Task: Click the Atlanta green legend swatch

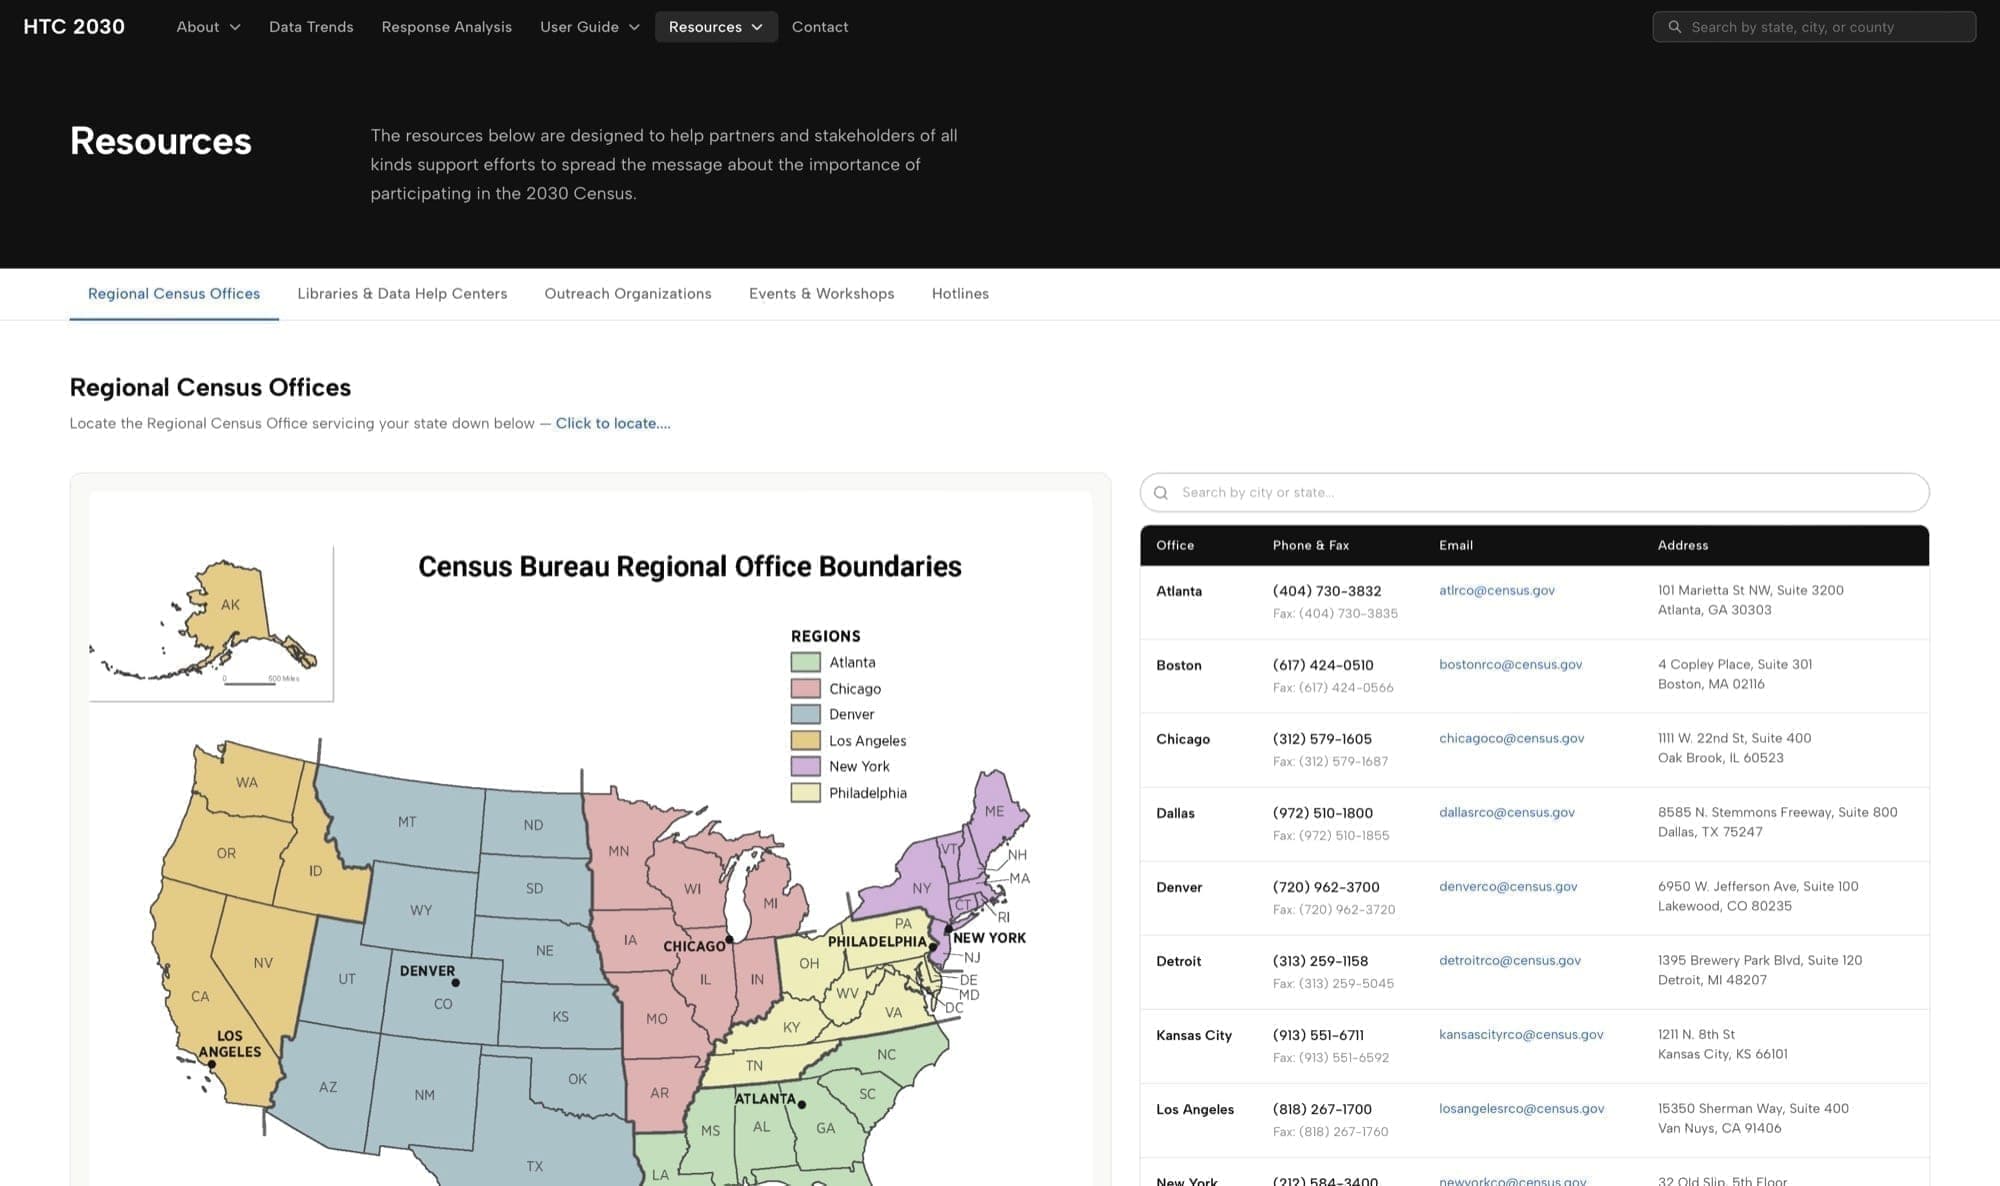Action: 806,662
